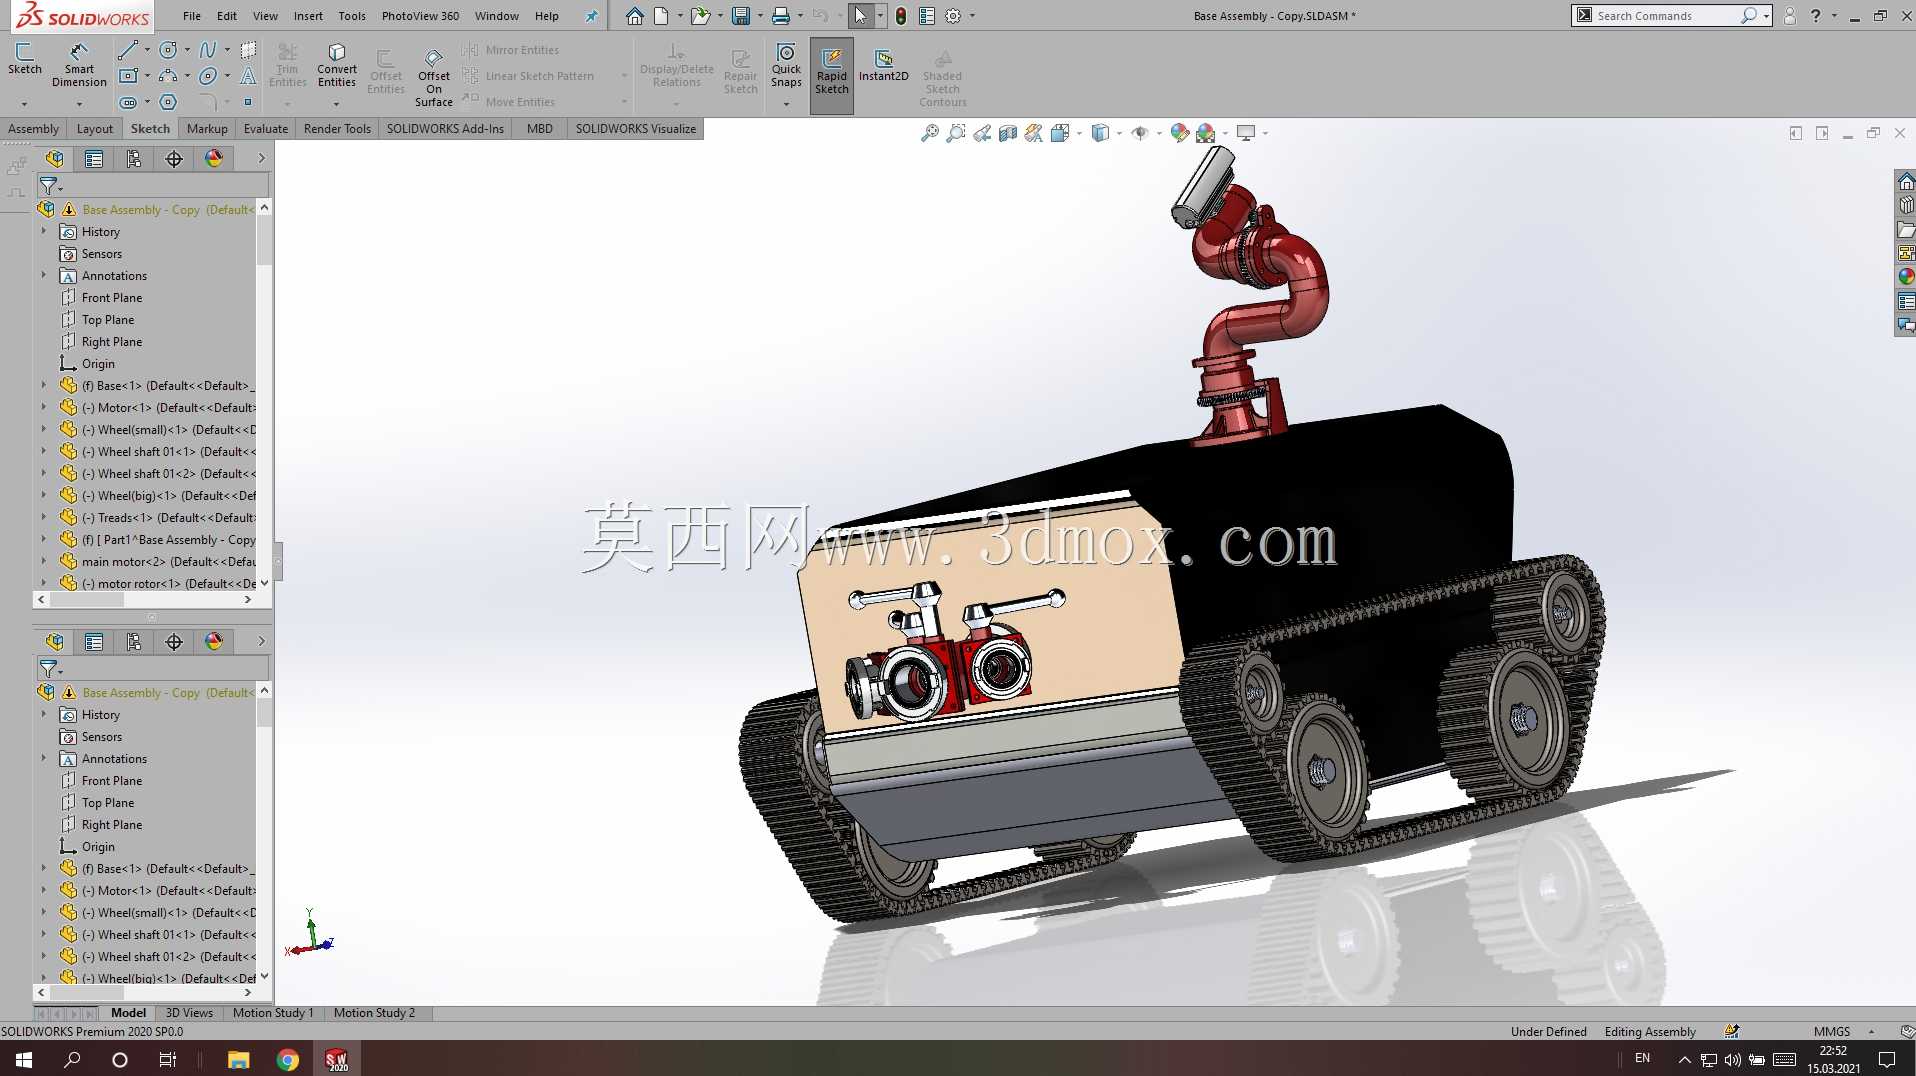Expand the History node in upper tree
The image size is (1916, 1076).
[x=43, y=231]
